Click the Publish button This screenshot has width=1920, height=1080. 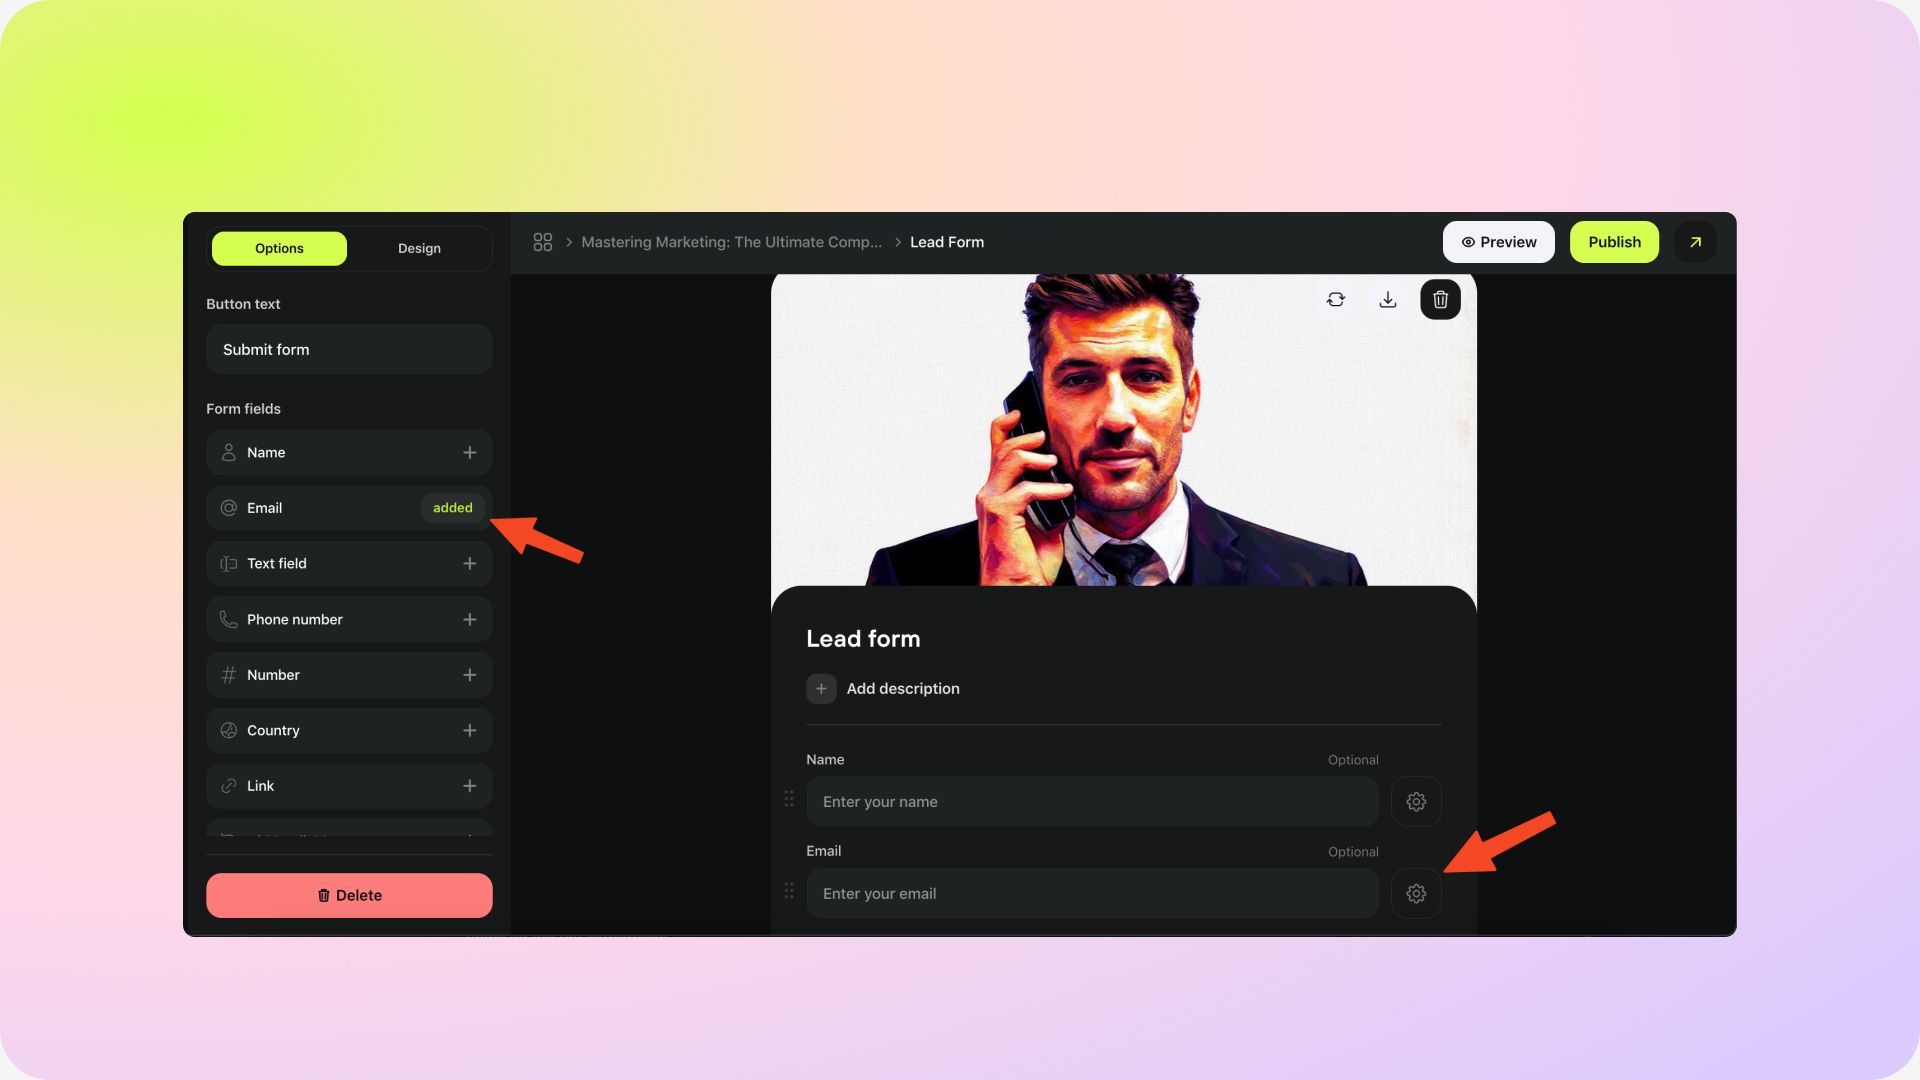click(x=1614, y=242)
